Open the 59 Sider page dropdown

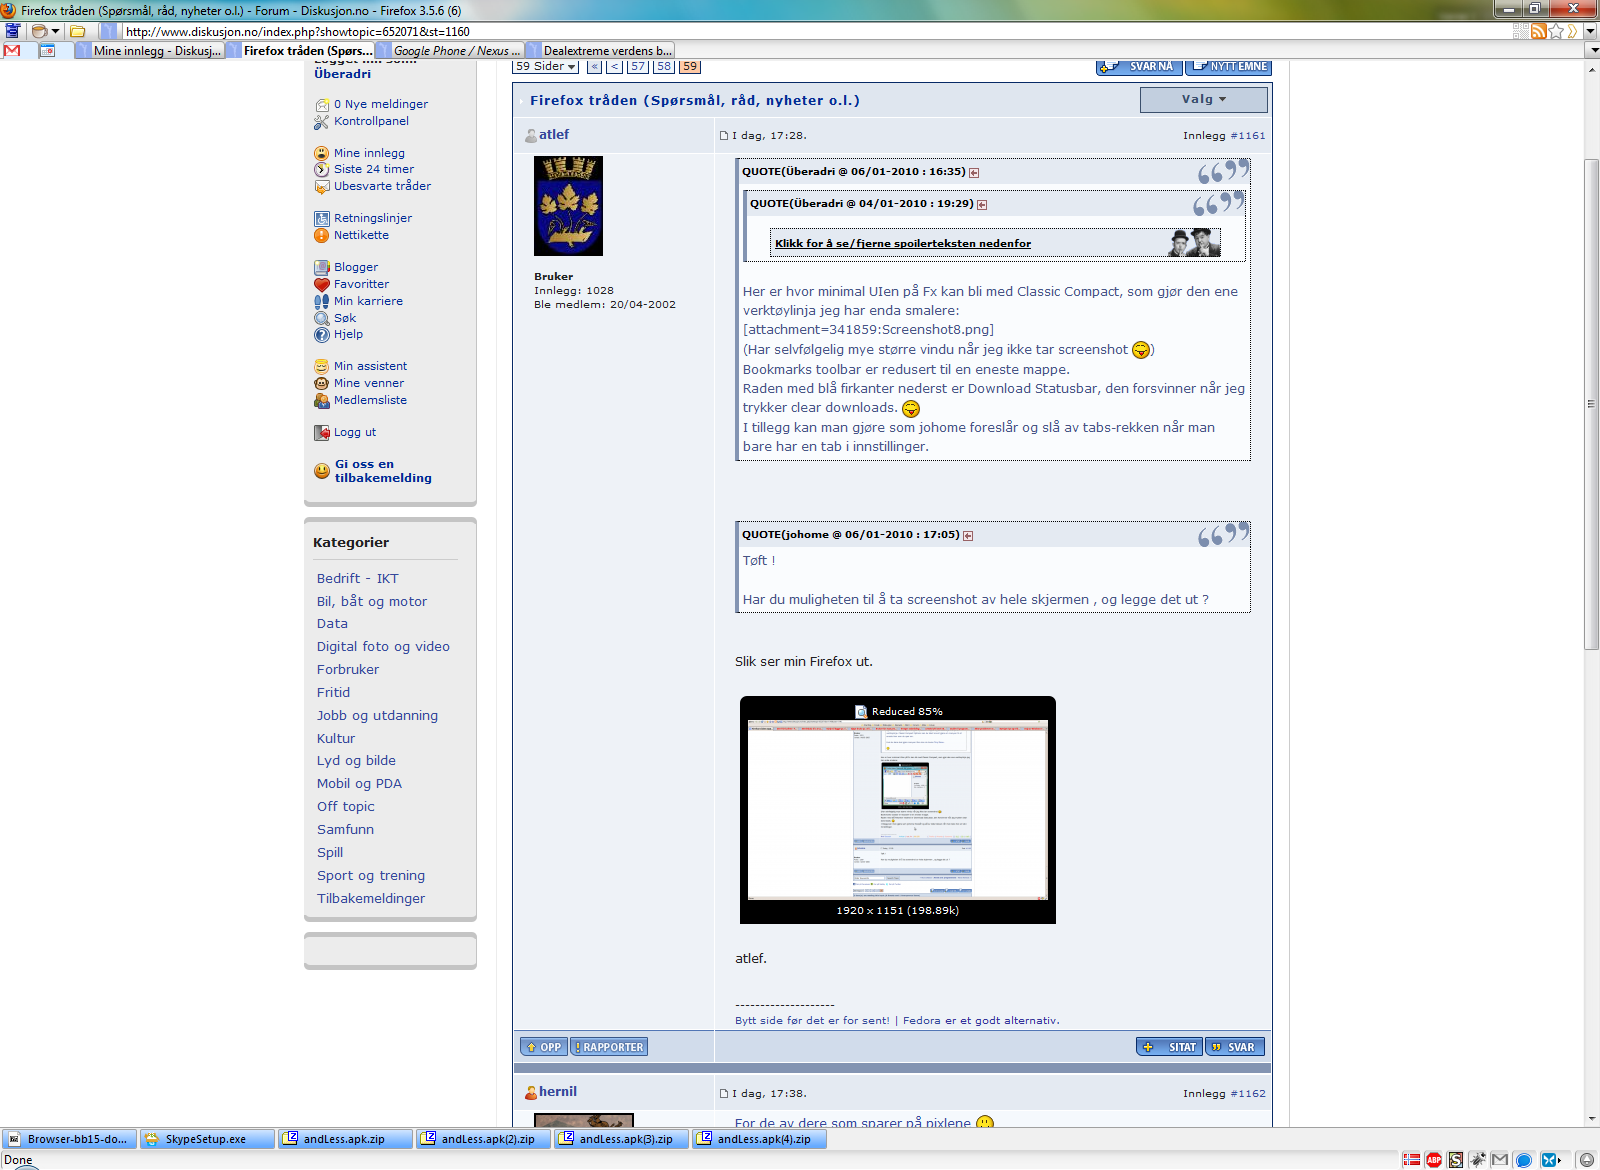coord(545,67)
